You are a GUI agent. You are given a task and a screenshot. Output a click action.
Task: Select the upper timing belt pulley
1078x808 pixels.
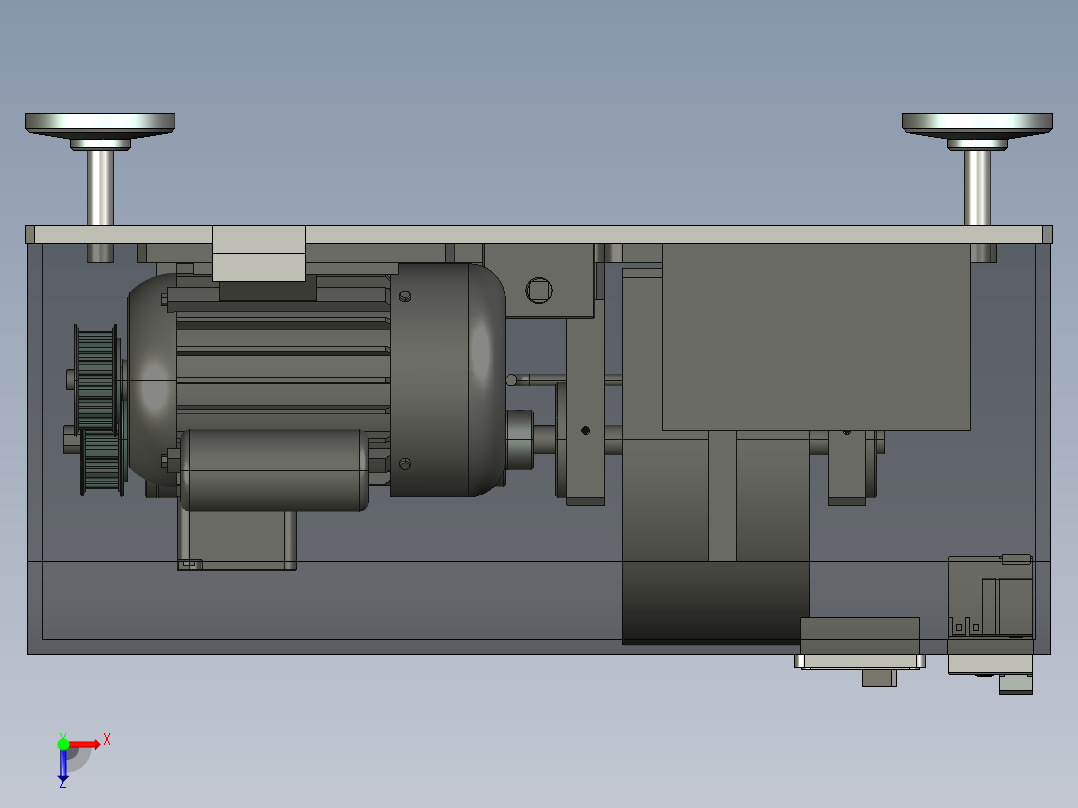click(97, 379)
